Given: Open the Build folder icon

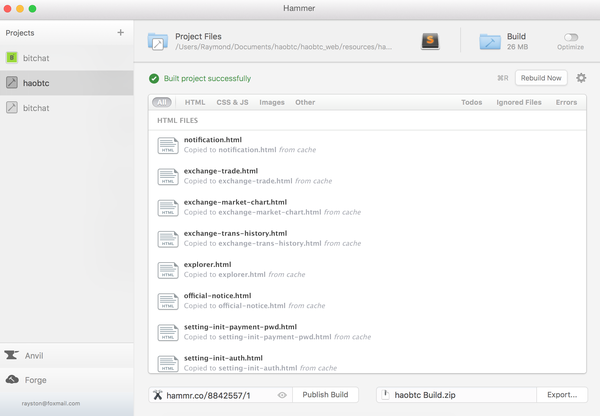Looking at the screenshot, I should click(490, 41).
